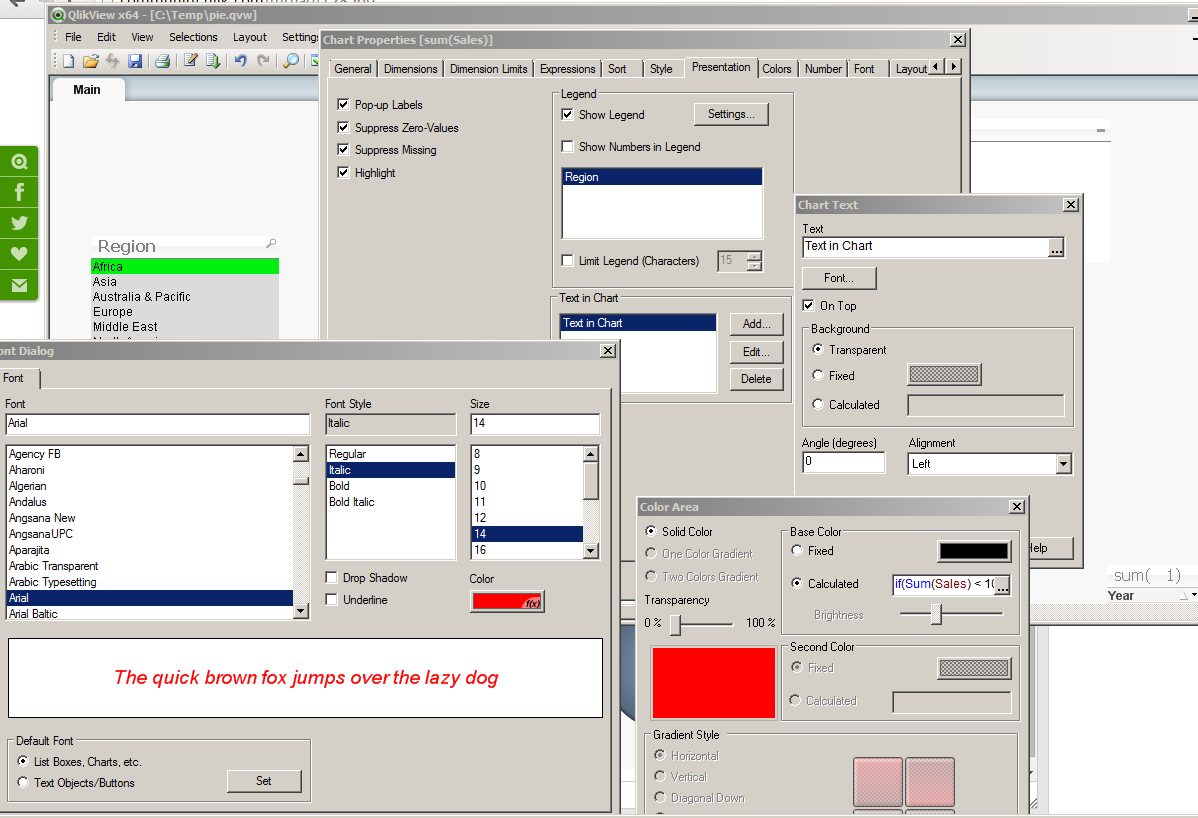Toggle Suppress Missing checkbox

click(x=343, y=150)
